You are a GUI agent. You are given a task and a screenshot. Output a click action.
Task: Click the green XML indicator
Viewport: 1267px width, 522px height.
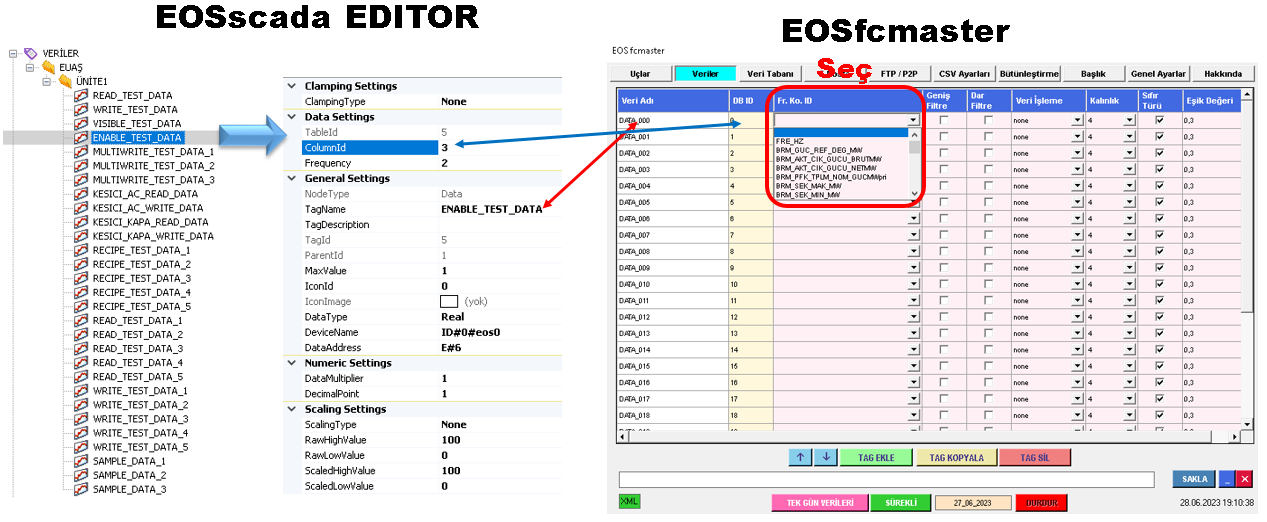(x=629, y=501)
